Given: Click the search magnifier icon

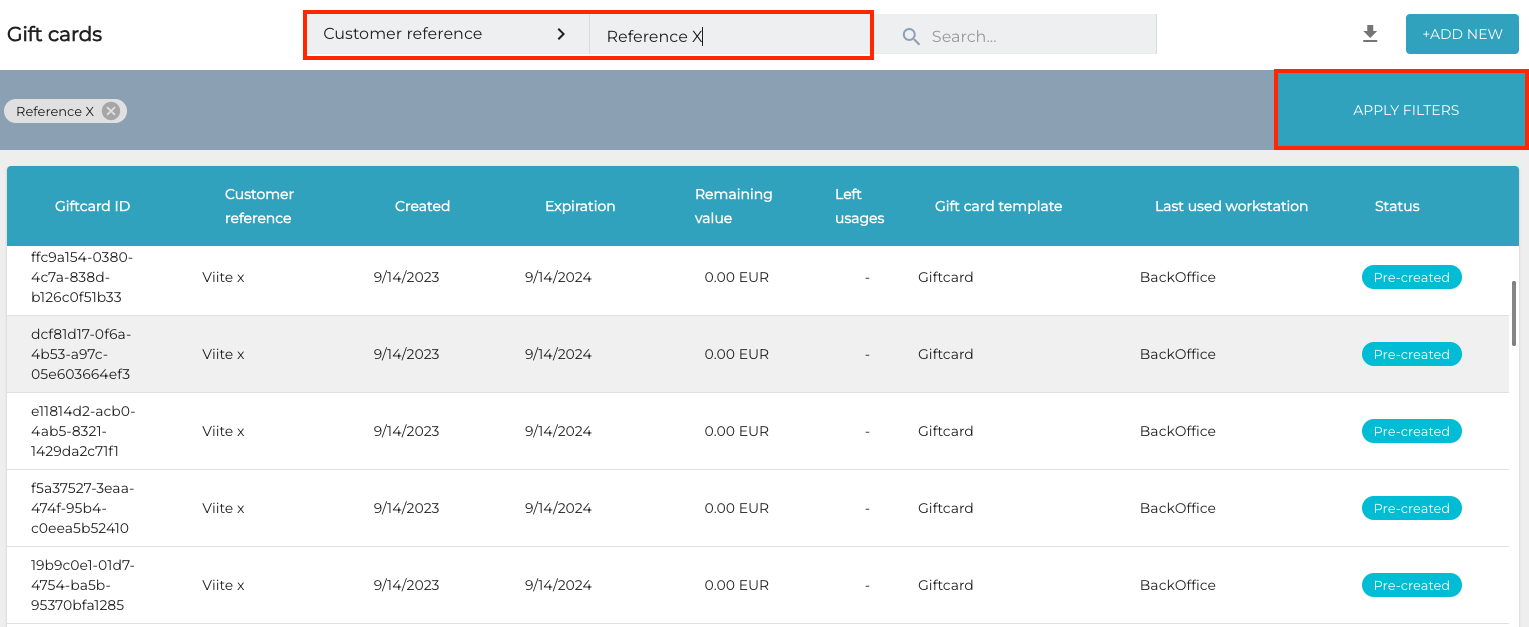Looking at the screenshot, I should point(911,36).
